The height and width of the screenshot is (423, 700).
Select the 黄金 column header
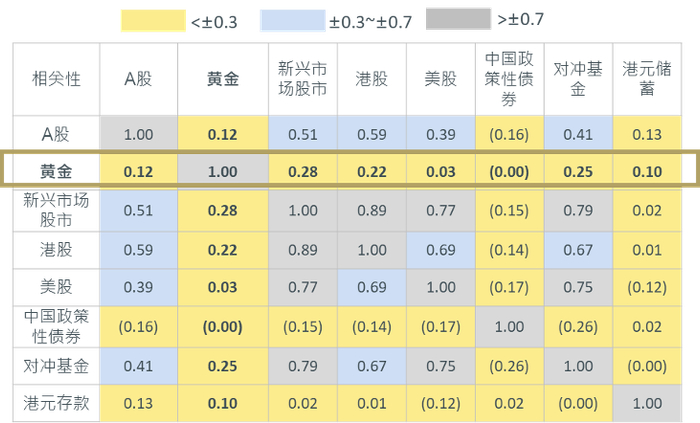tap(221, 78)
